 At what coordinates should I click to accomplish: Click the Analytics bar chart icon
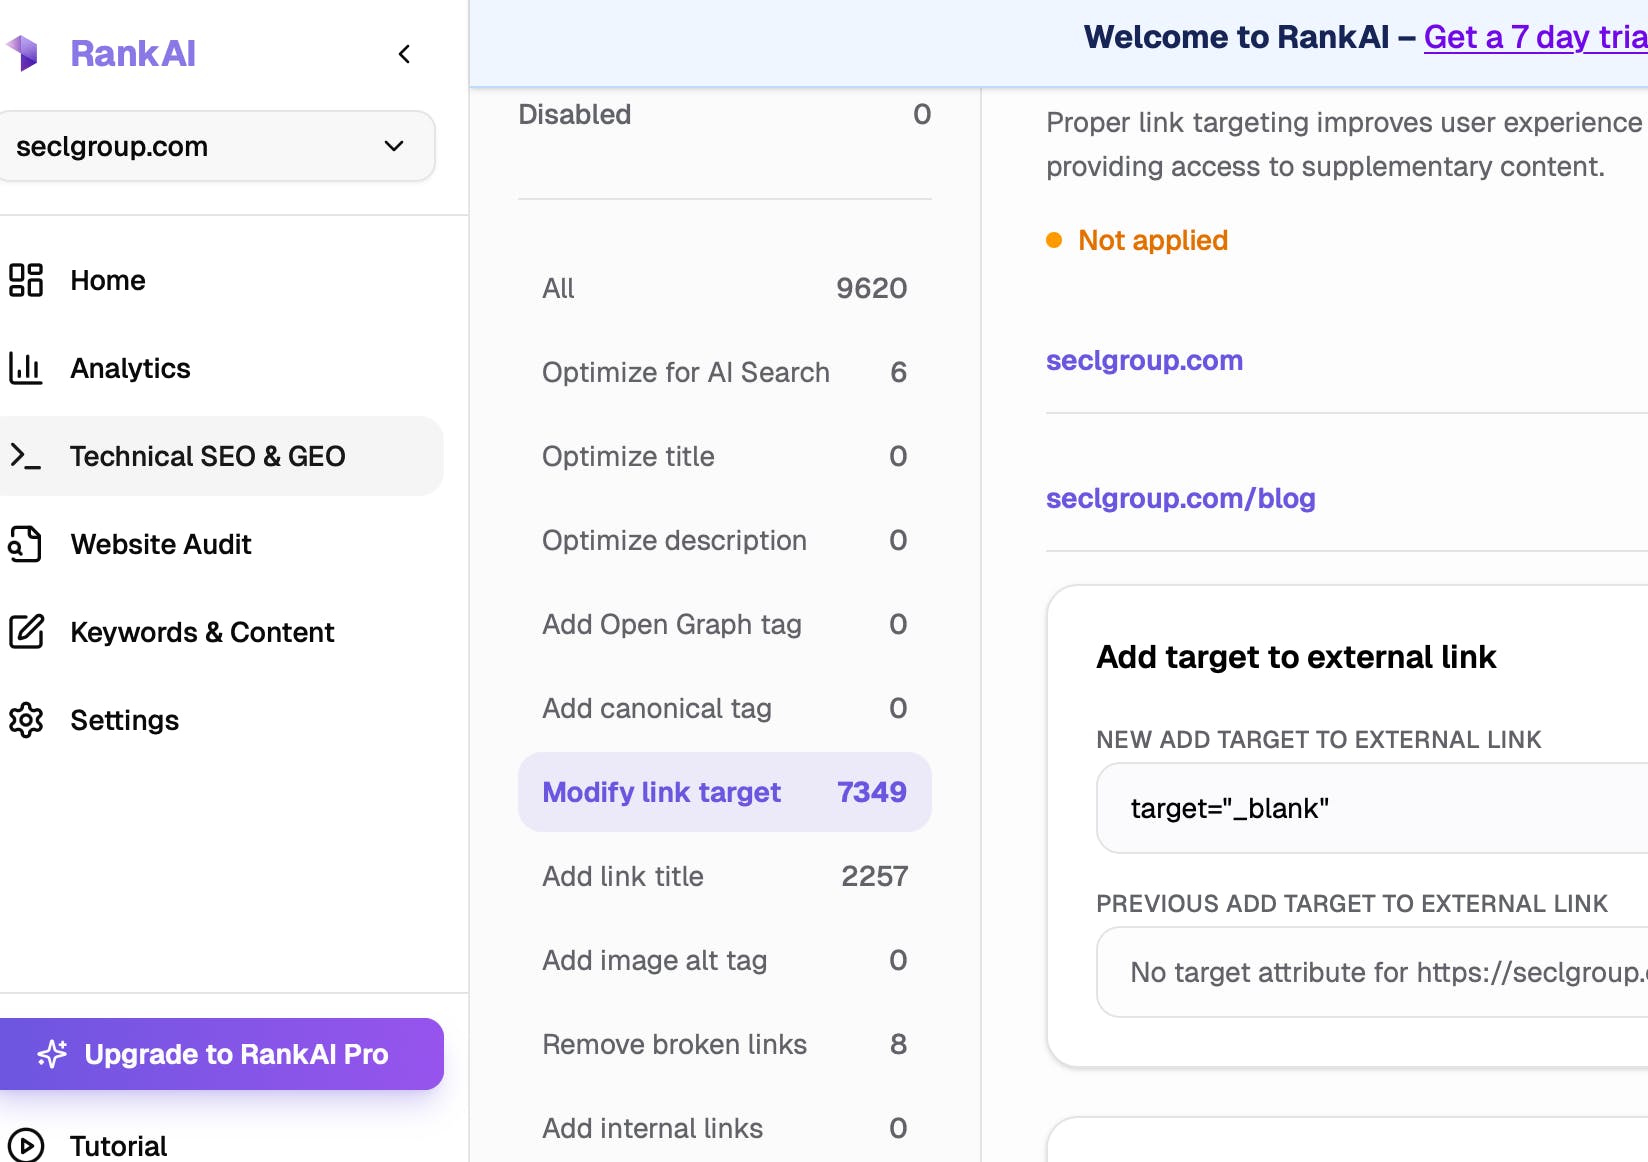point(26,368)
